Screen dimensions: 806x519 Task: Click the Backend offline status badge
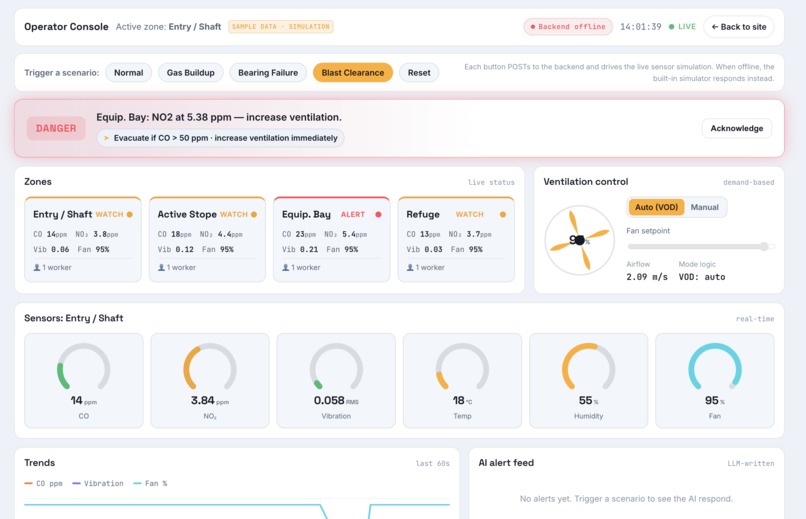(568, 27)
